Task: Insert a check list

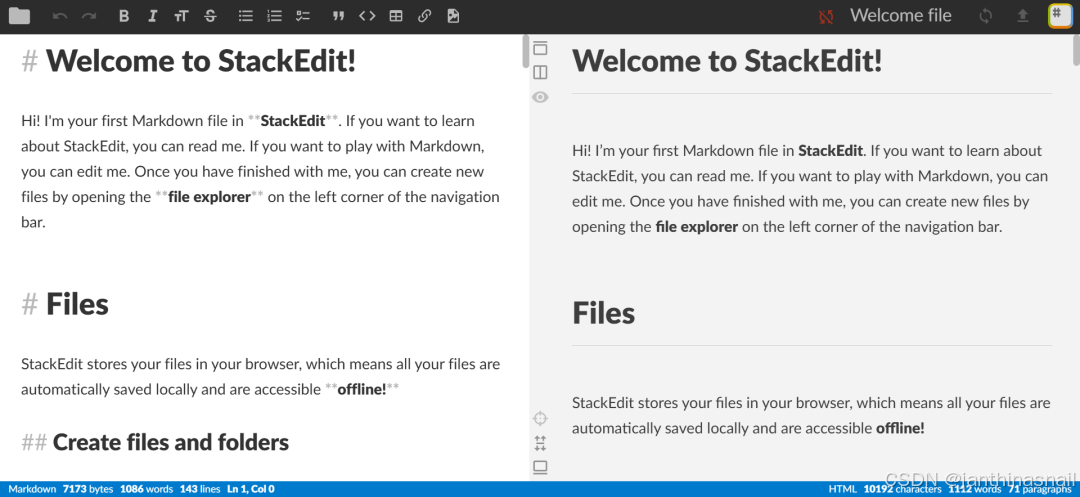Action: [x=303, y=16]
